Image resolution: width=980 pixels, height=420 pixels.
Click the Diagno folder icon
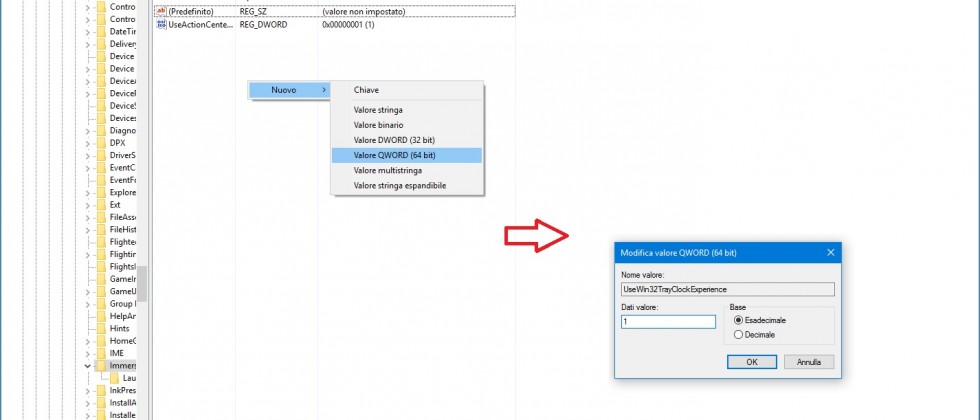point(101,131)
